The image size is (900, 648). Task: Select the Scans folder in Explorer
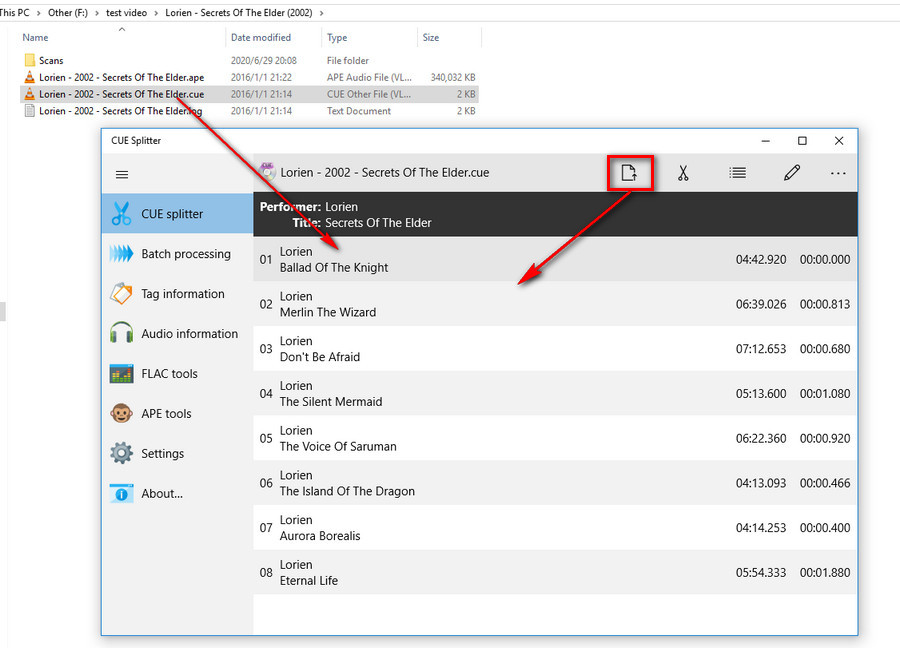51,61
